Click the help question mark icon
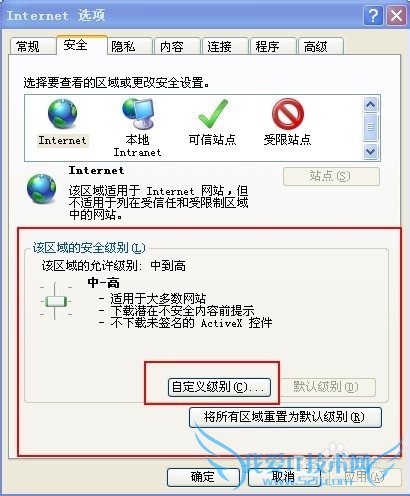410x496 pixels. click(373, 15)
